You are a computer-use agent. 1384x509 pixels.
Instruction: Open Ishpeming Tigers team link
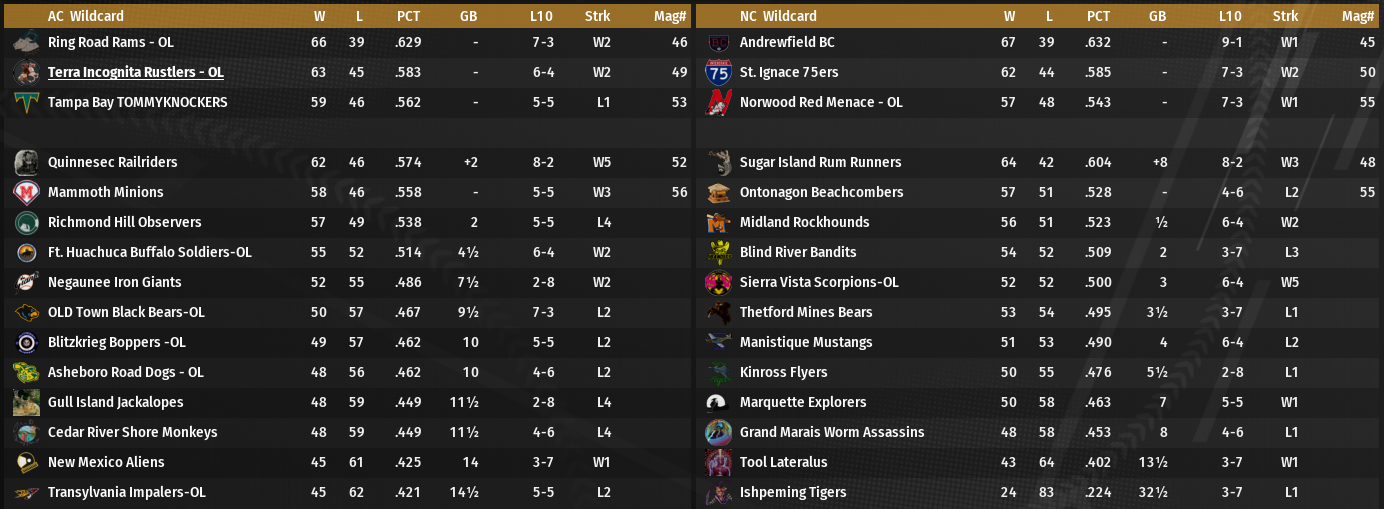tap(792, 492)
